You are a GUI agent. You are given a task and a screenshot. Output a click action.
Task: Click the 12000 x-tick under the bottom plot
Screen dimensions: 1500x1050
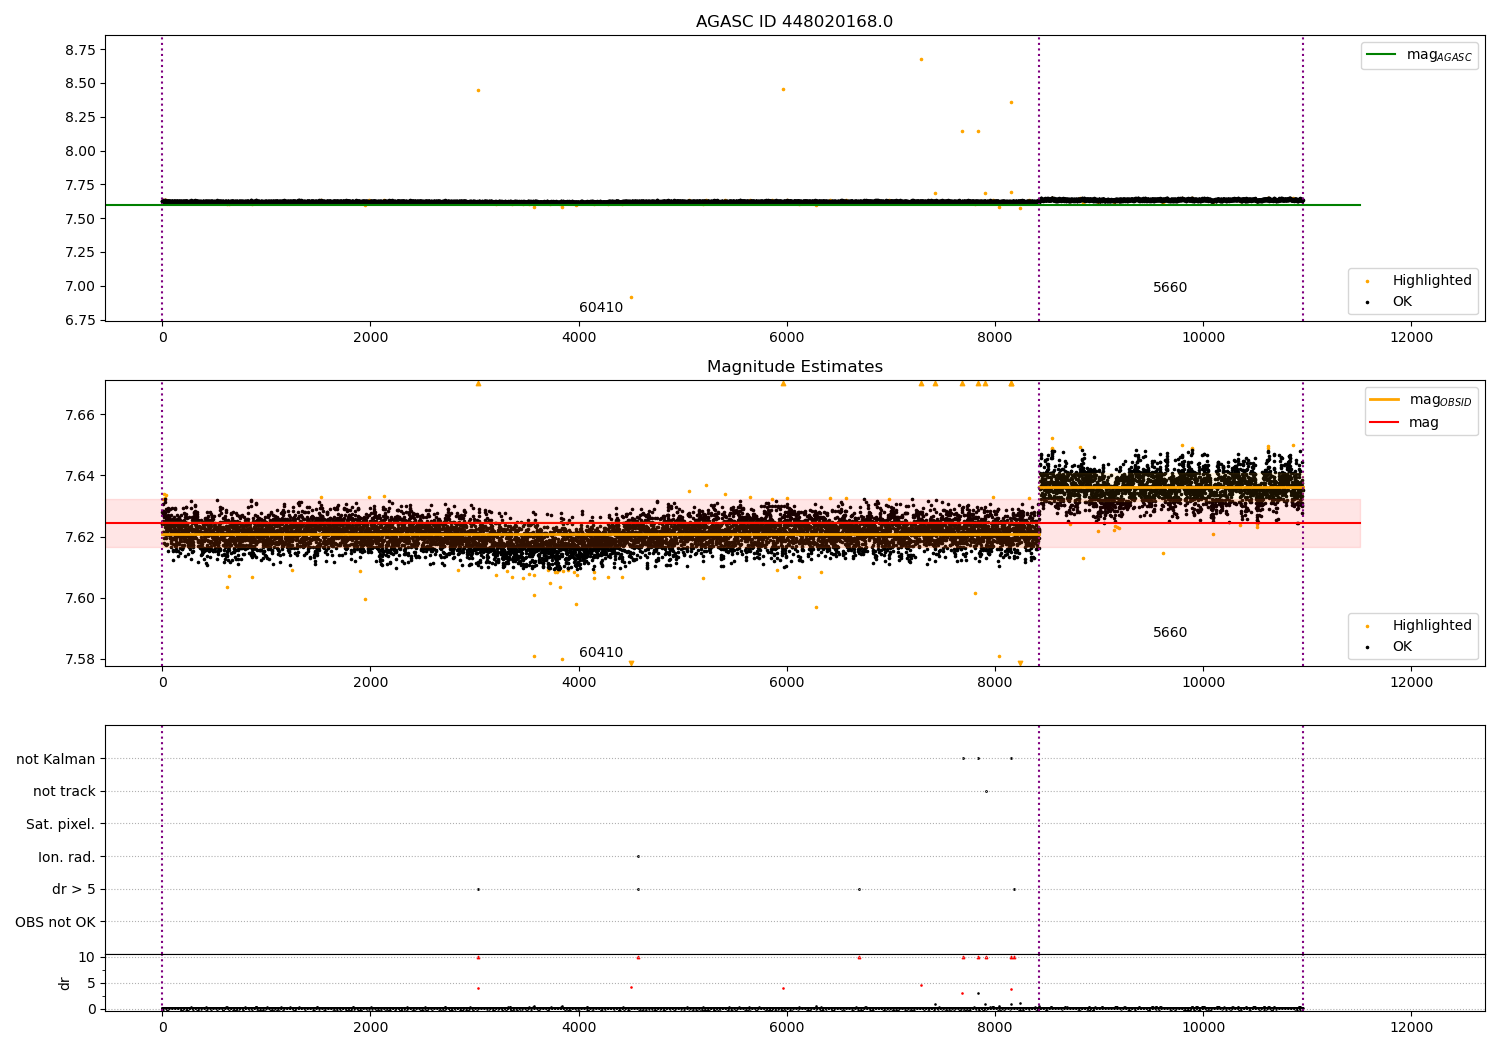(1411, 1027)
